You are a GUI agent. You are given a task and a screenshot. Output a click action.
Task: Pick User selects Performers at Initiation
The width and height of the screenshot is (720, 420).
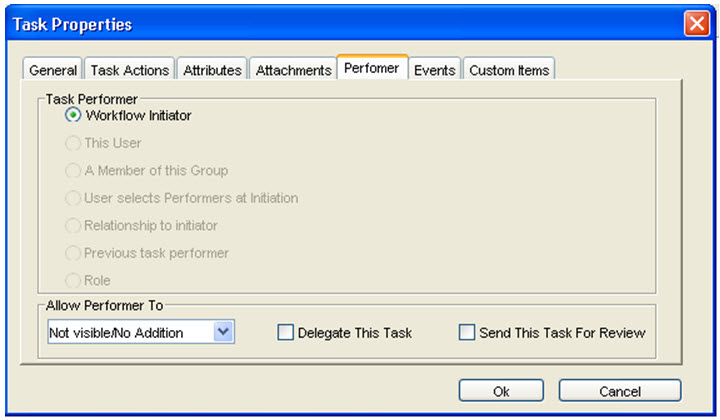pyautogui.click(x=73, y=198)
